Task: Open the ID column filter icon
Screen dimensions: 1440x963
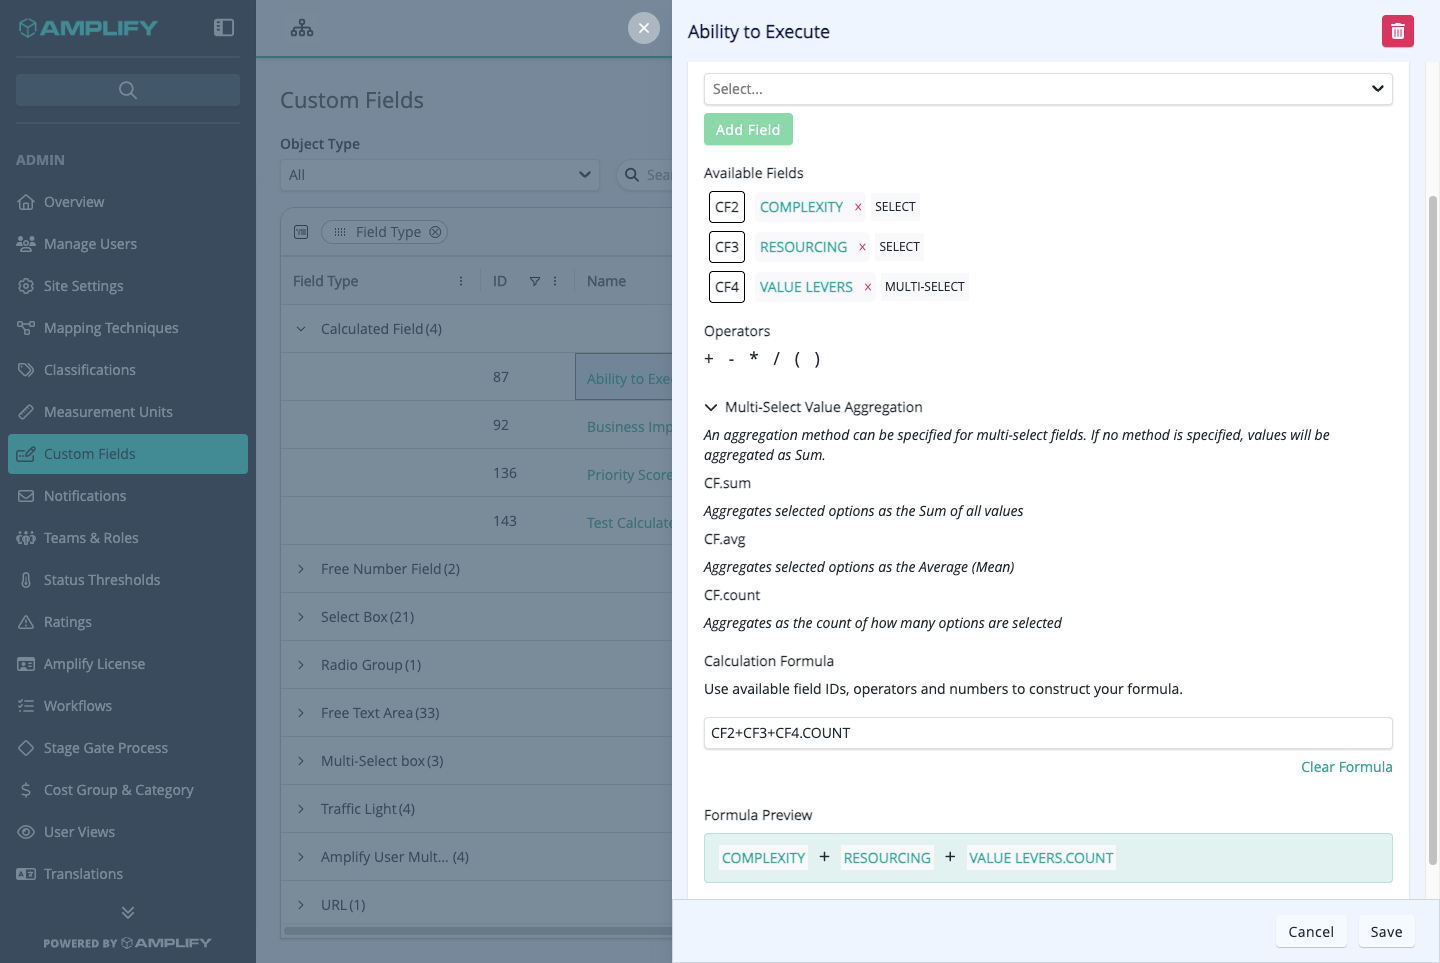Action: point(535,281)
